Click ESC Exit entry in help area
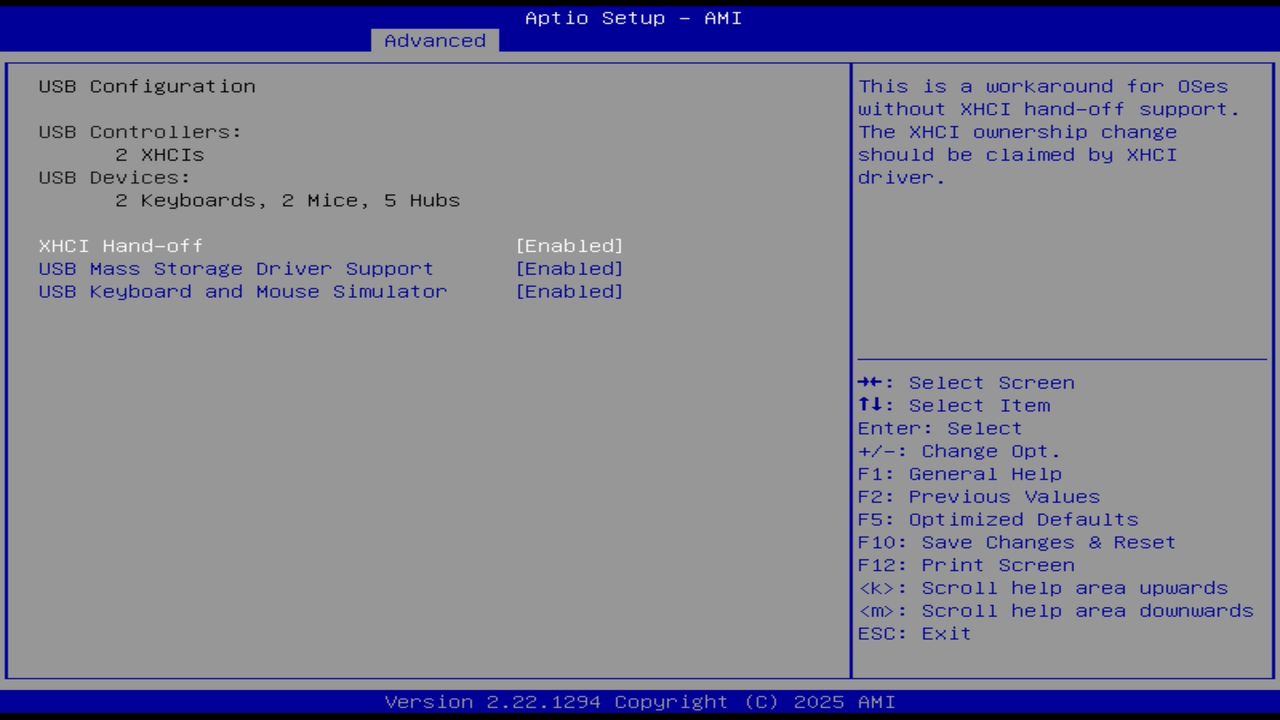 click(913, 633)
